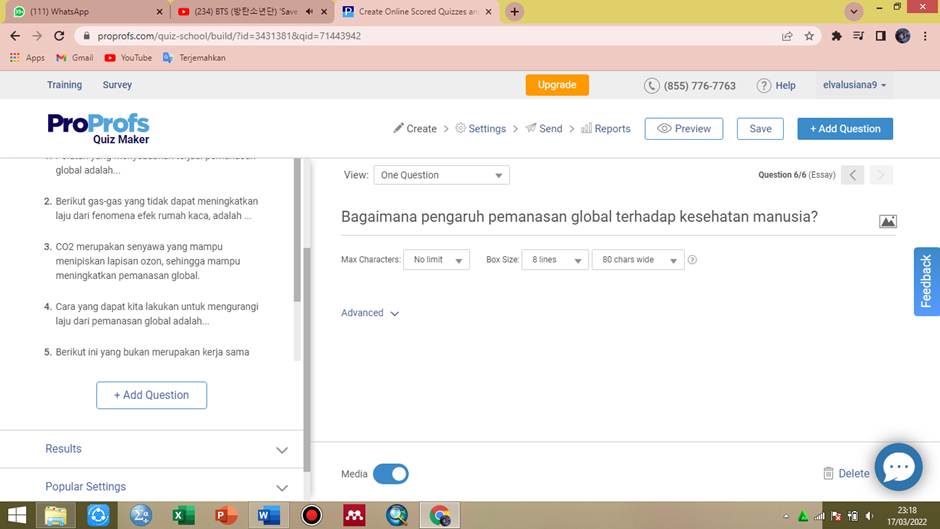Open the 8 lines box size dropdown
The image size is (940, 529).
555,260
